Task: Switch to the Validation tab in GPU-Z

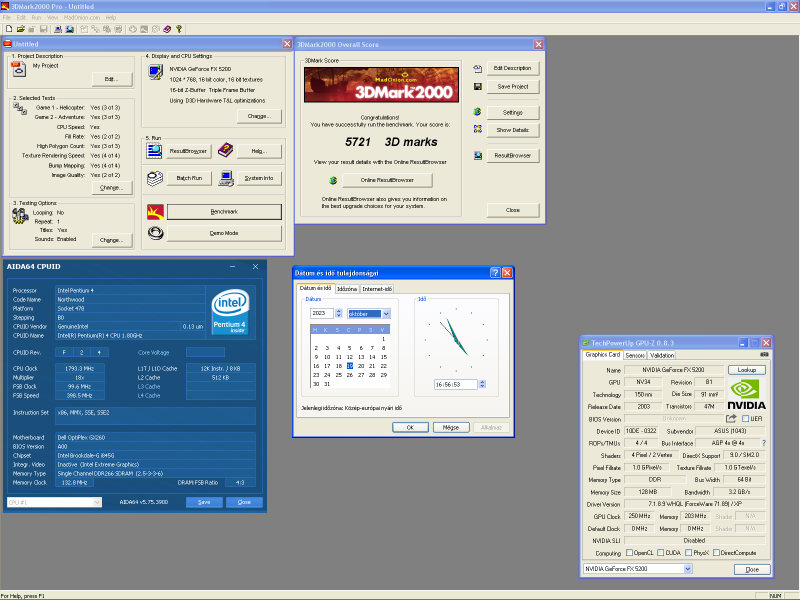Action: [662, 355]
